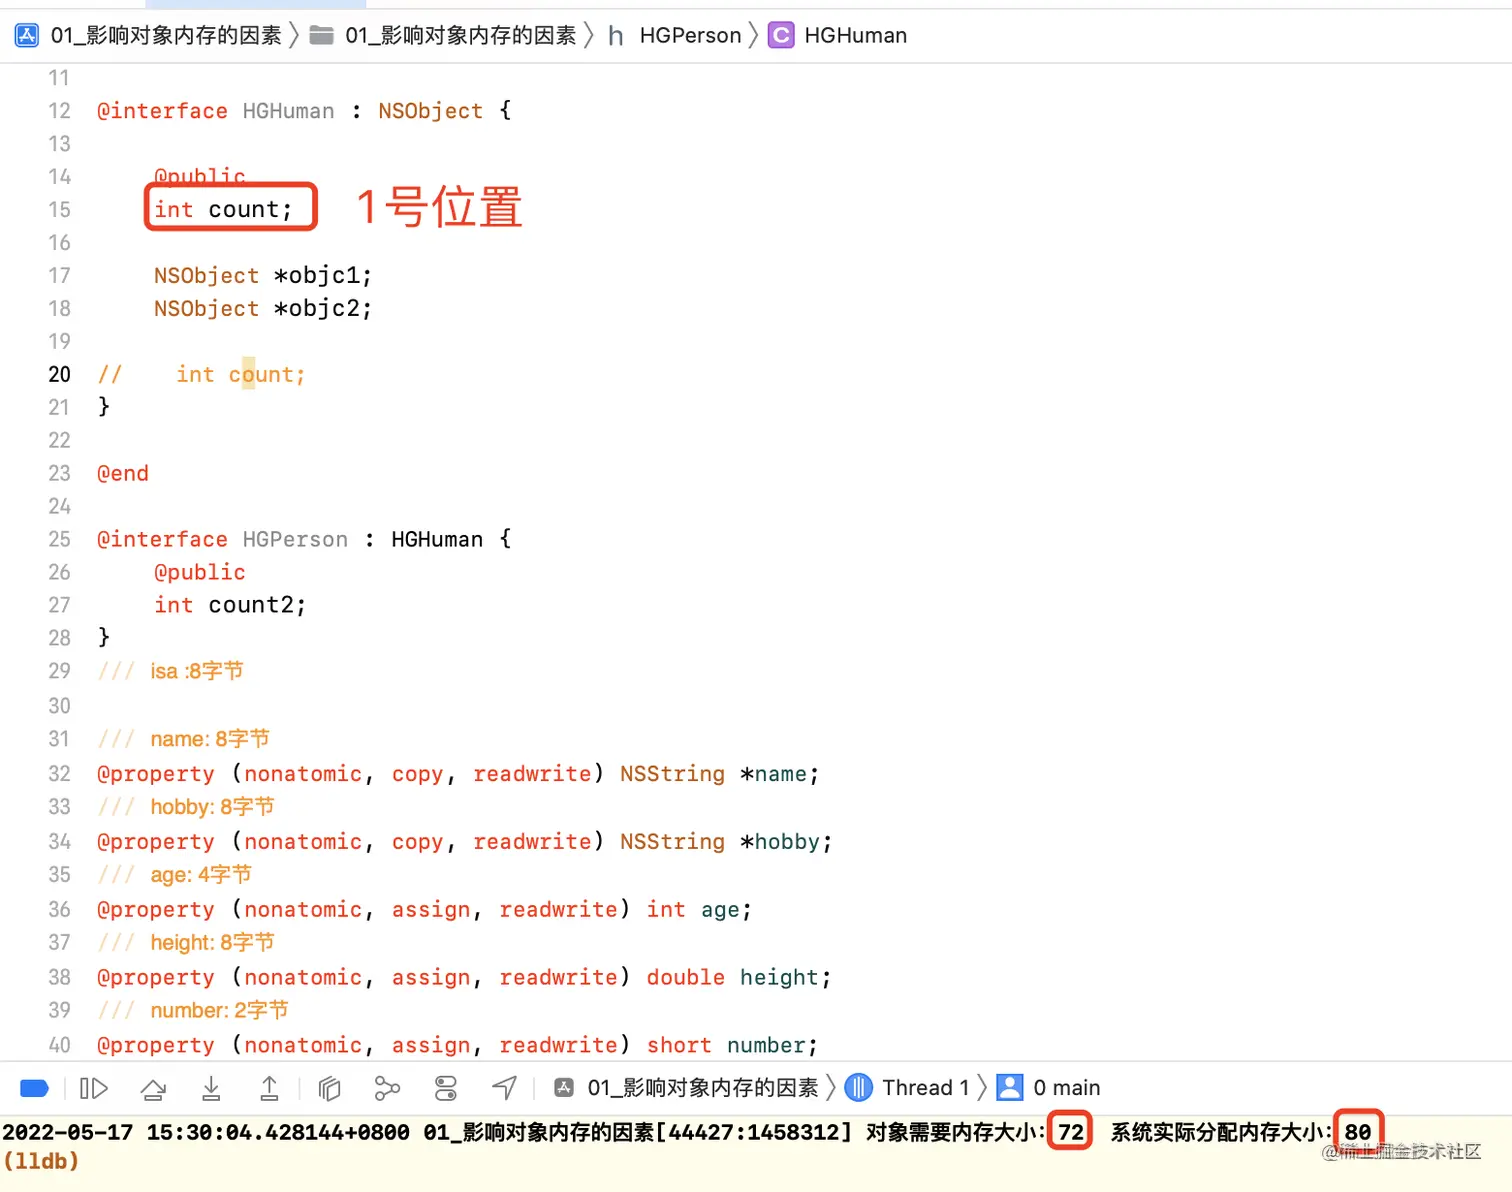
Task: Open the environment overrides icon
Action: (446, 1088)
